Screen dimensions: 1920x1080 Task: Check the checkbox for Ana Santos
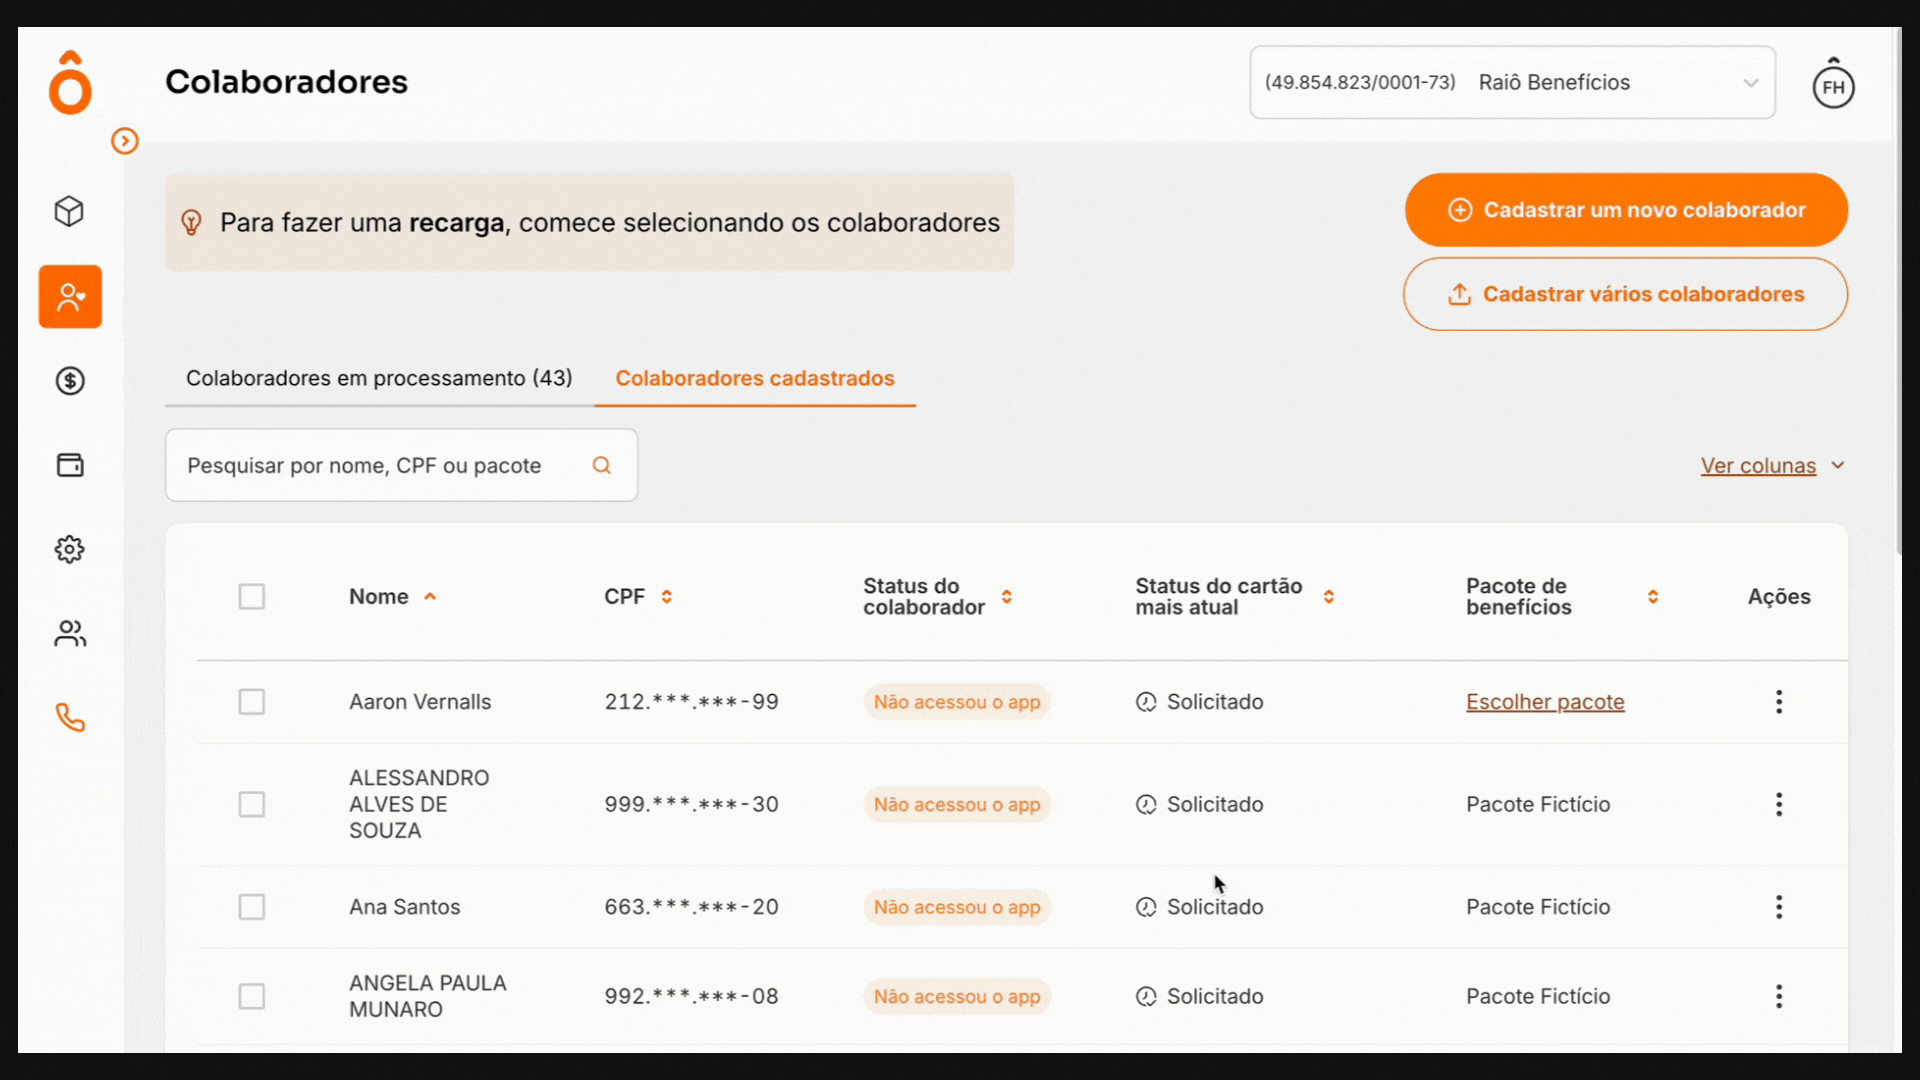tap(252, 907)
